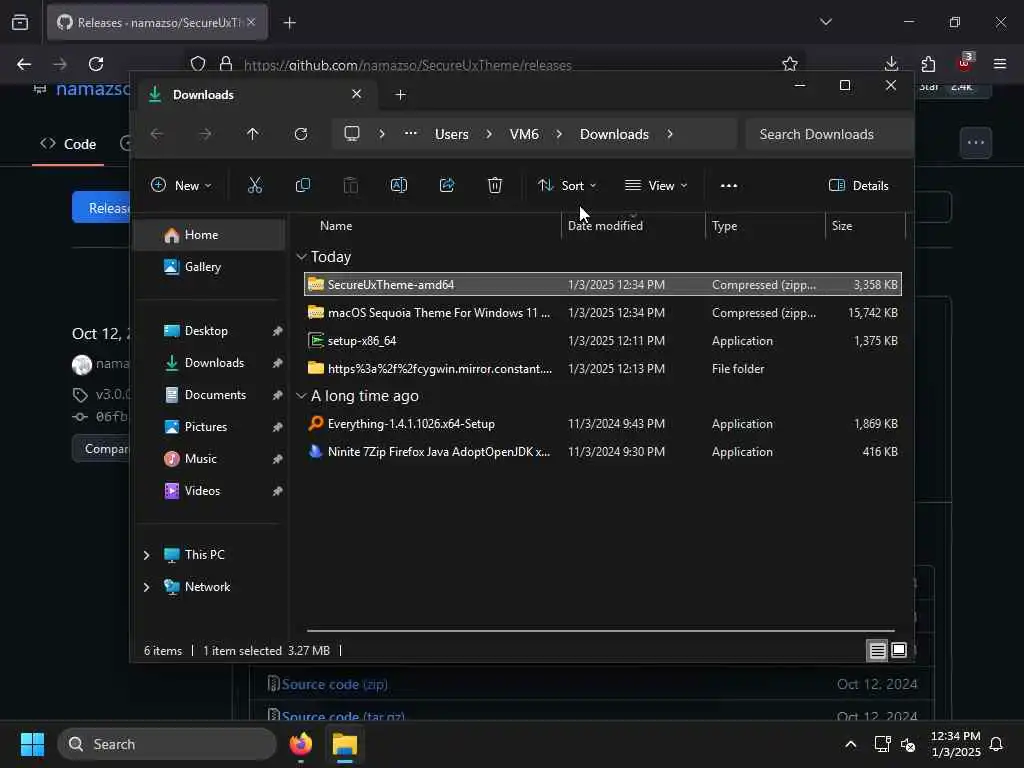Image resolution: width=1024 pixels, height=768 pixels.
Task: Select the Everything-1.4.1.1026.x64-Setup file
Action: point(603,424)
